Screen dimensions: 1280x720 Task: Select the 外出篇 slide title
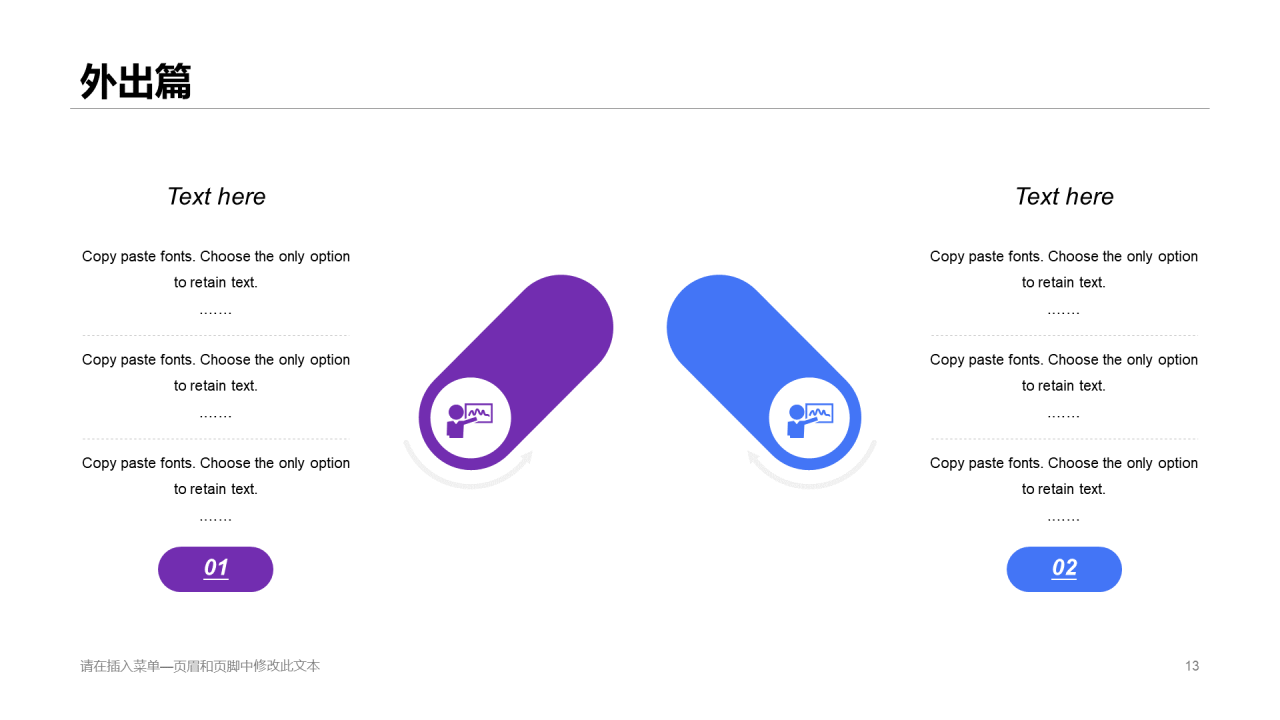[x=136, y=82]
